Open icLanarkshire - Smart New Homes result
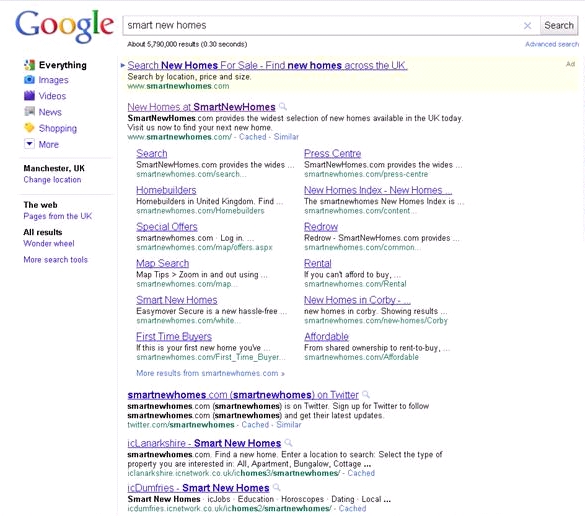Image resolution: width=585 pixels, height=516 pixels. click(x=204, y=443)
